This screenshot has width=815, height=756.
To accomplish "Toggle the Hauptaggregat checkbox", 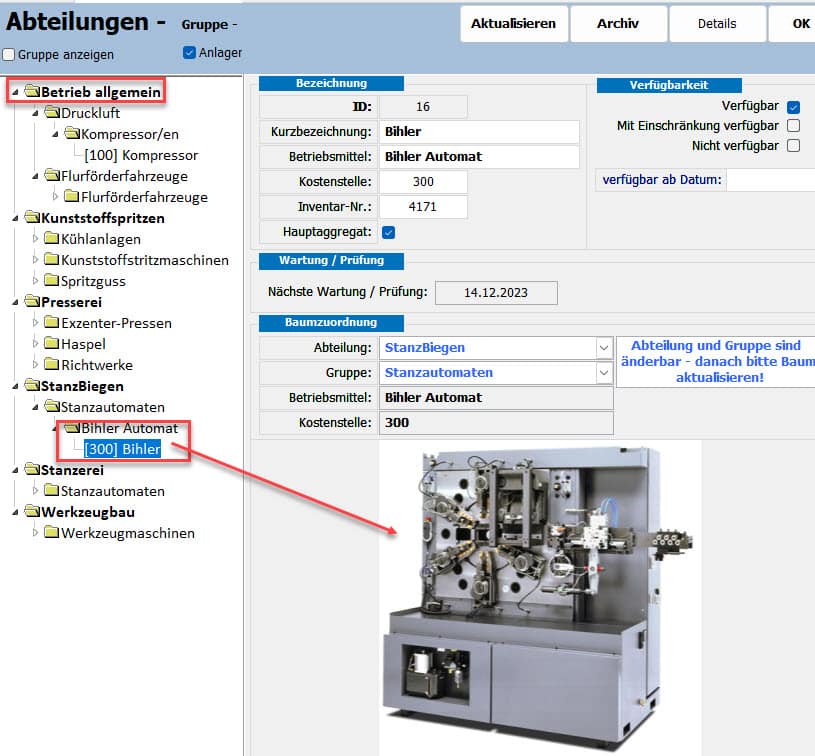I will 389,232.
